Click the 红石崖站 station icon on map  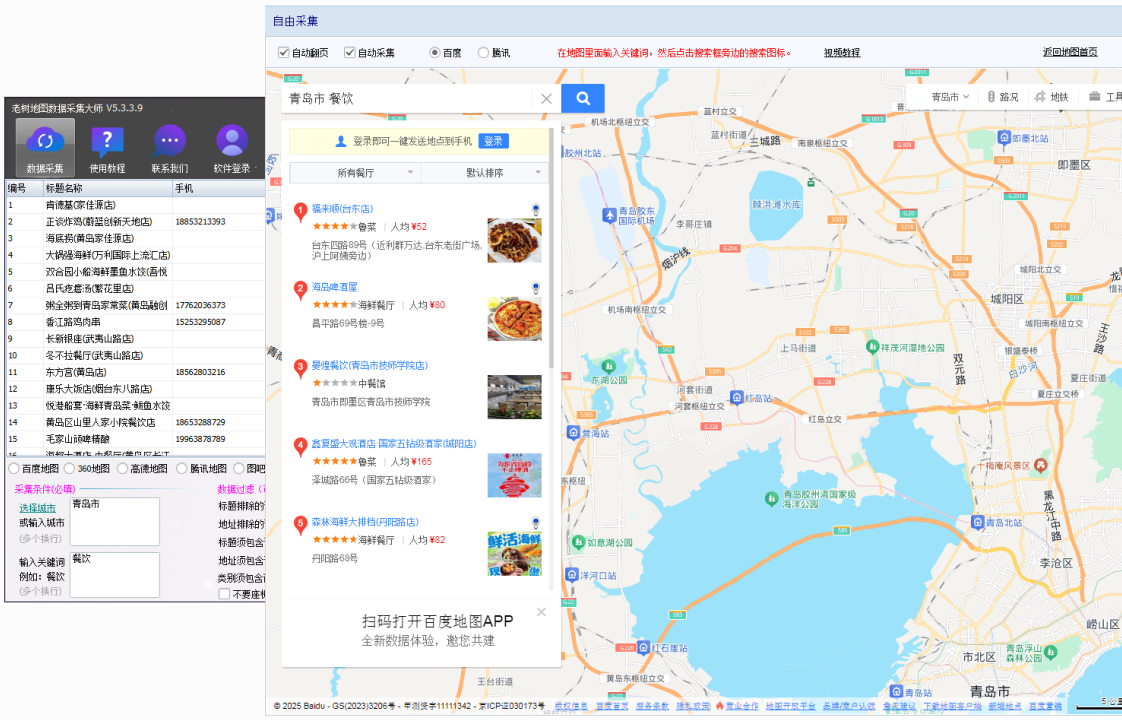[x=643, y=647]
